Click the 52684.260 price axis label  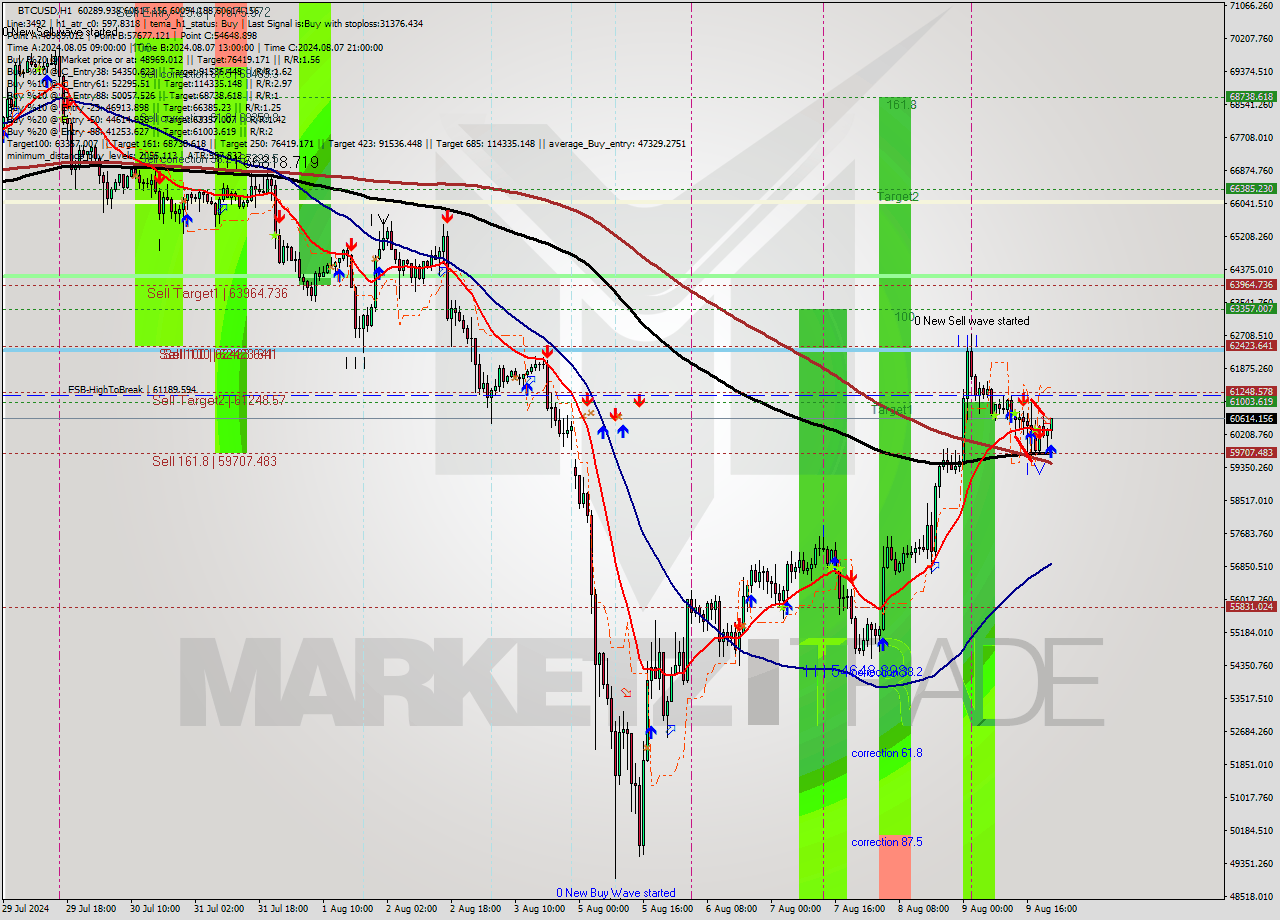[1251, 732]
